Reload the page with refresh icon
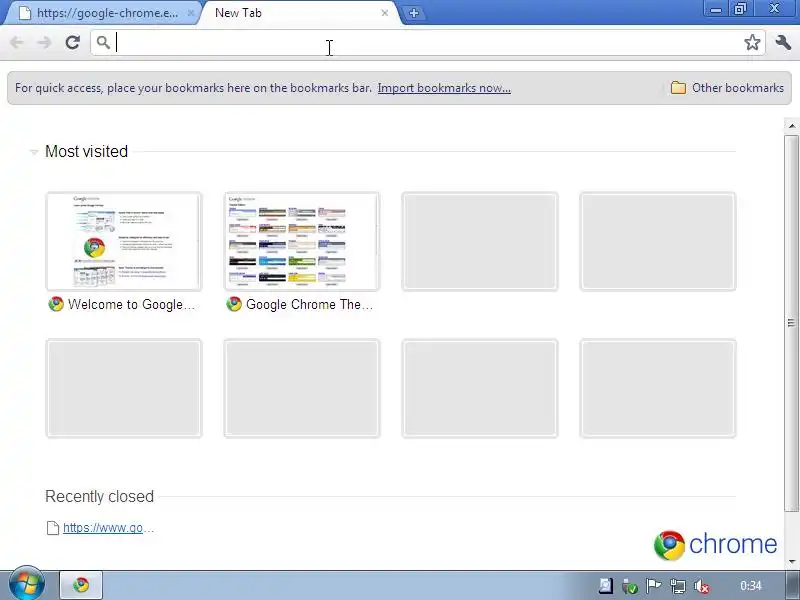This screenshot has height=600, width=800. [x=72, y=42]
